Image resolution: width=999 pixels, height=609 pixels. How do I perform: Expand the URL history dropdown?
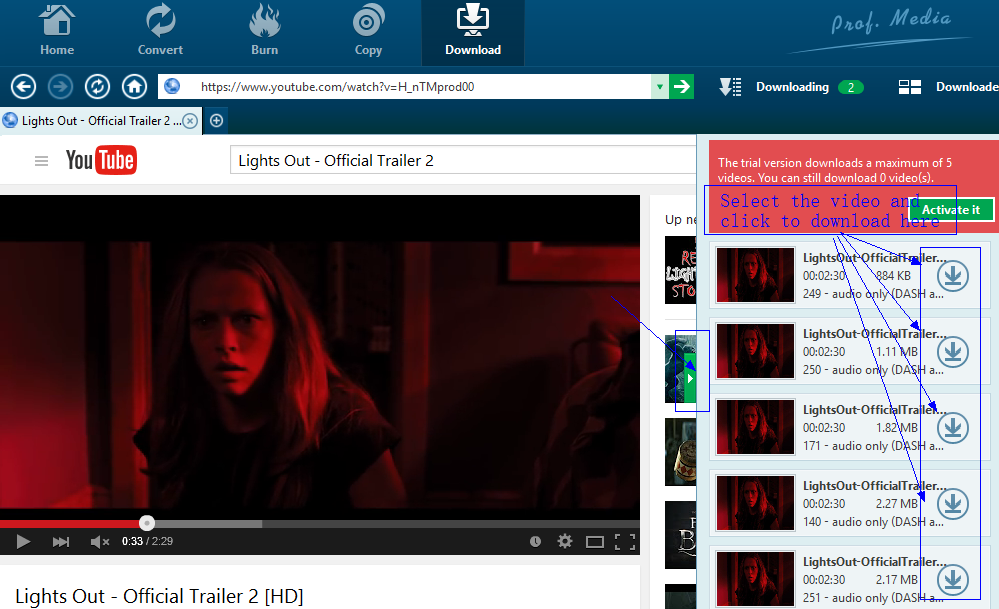click(659, 87)
